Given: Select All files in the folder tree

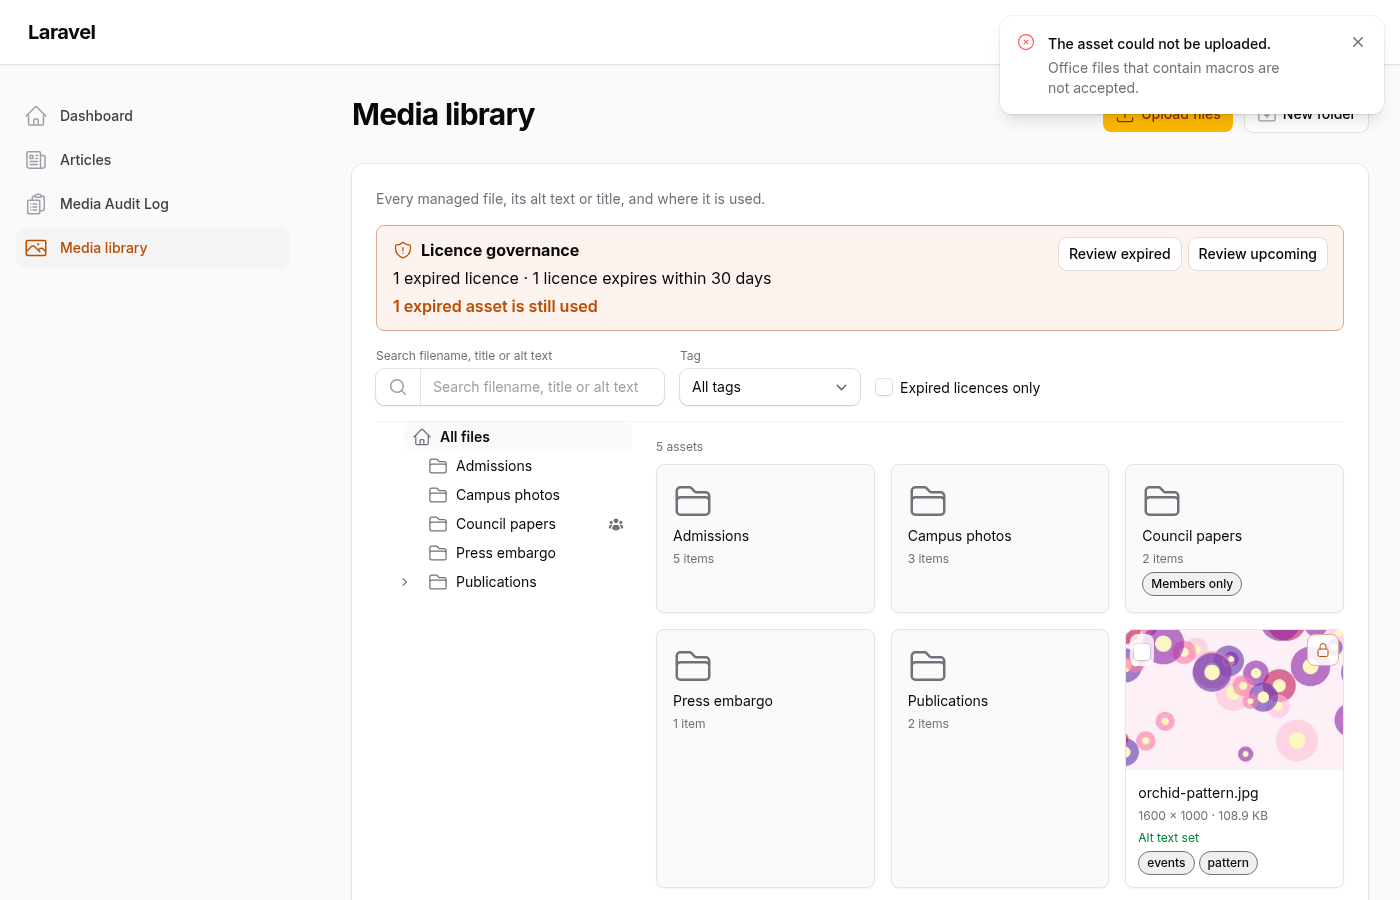Looking at the screenshot, I should pyautogui.click(x=518, y=437).
